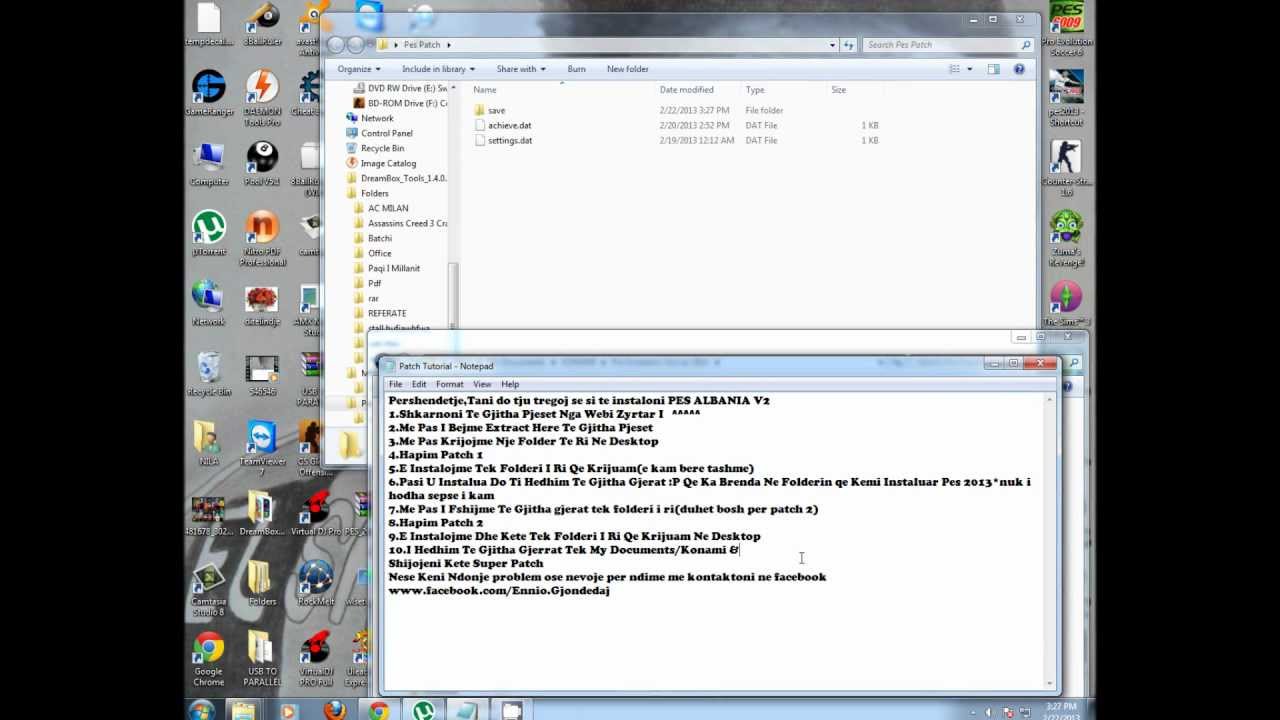Open the Counter-Strike 1.6 desktop shortcut
Screen dimensions: 1280x720
coord(1067,169)
